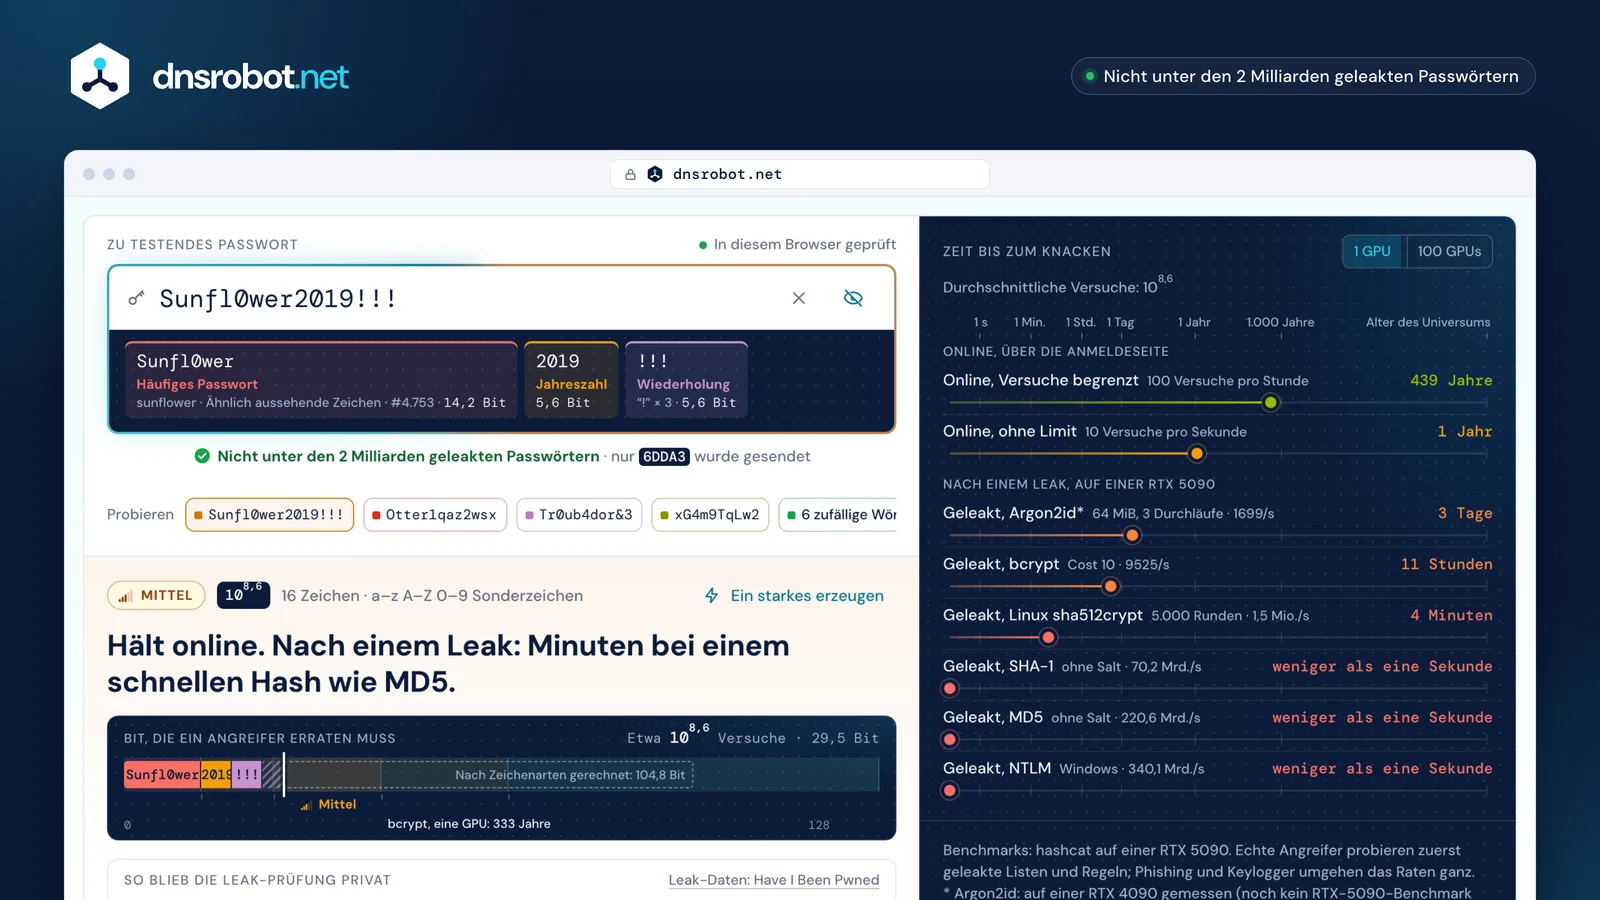Select the 1 GPU option
Screen dimensions: 1600x900
click(x=1373, y=251)
